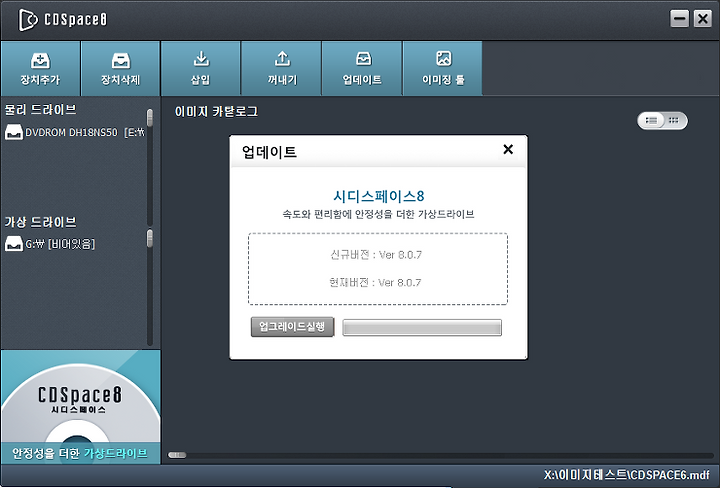Click the 현재버전 : Ver 8.0.7 text
Image resolution: width=720 pixels, height=488 pixels.
pos(375,282)
